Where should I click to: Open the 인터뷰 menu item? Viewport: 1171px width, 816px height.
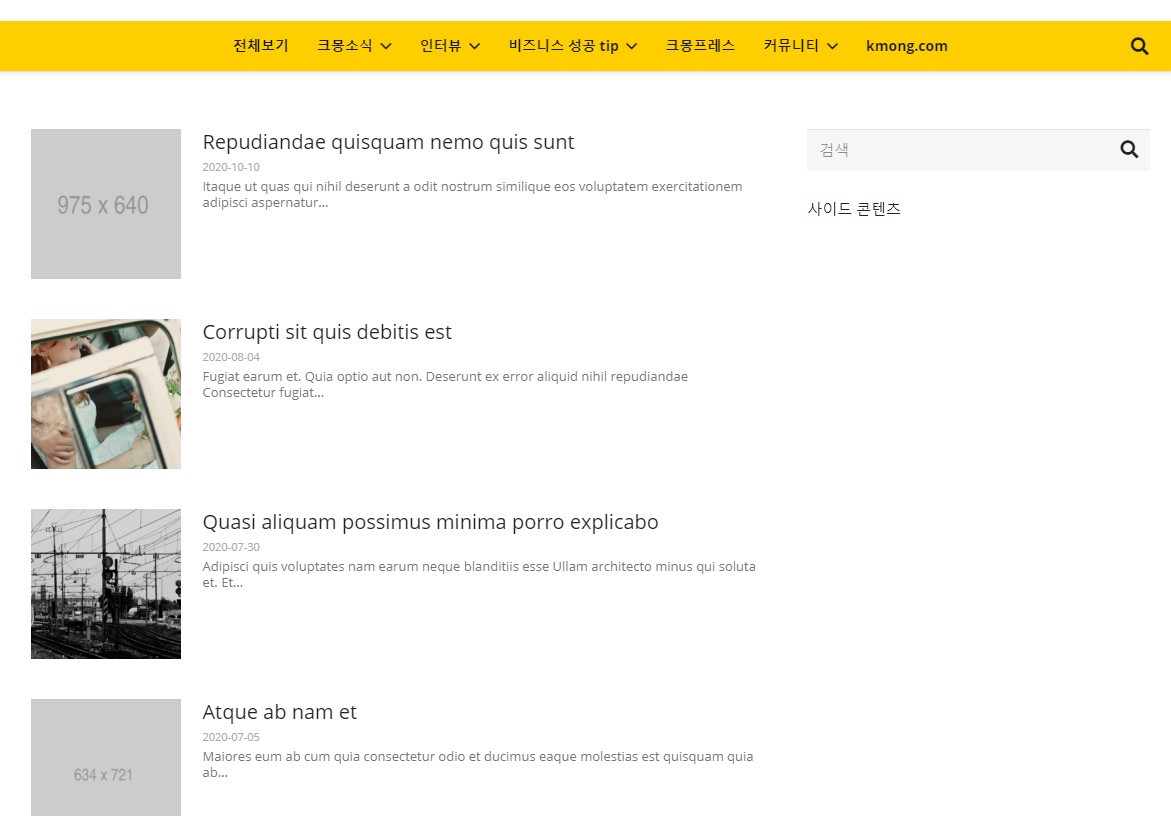441,46
